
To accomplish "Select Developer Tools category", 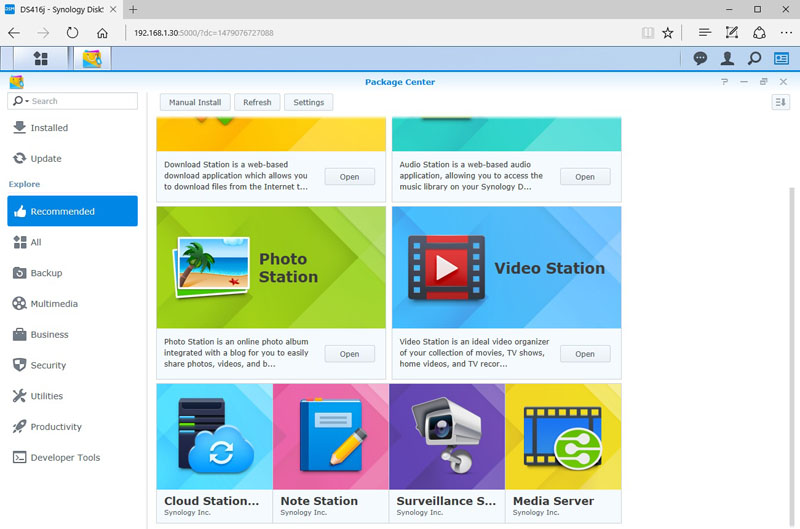I will (x=65, y=458).
